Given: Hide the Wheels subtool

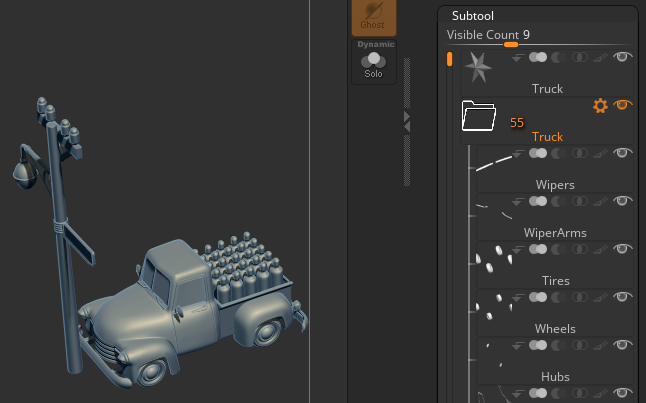Looking at the screenshot, I should [x=623, y=297].
